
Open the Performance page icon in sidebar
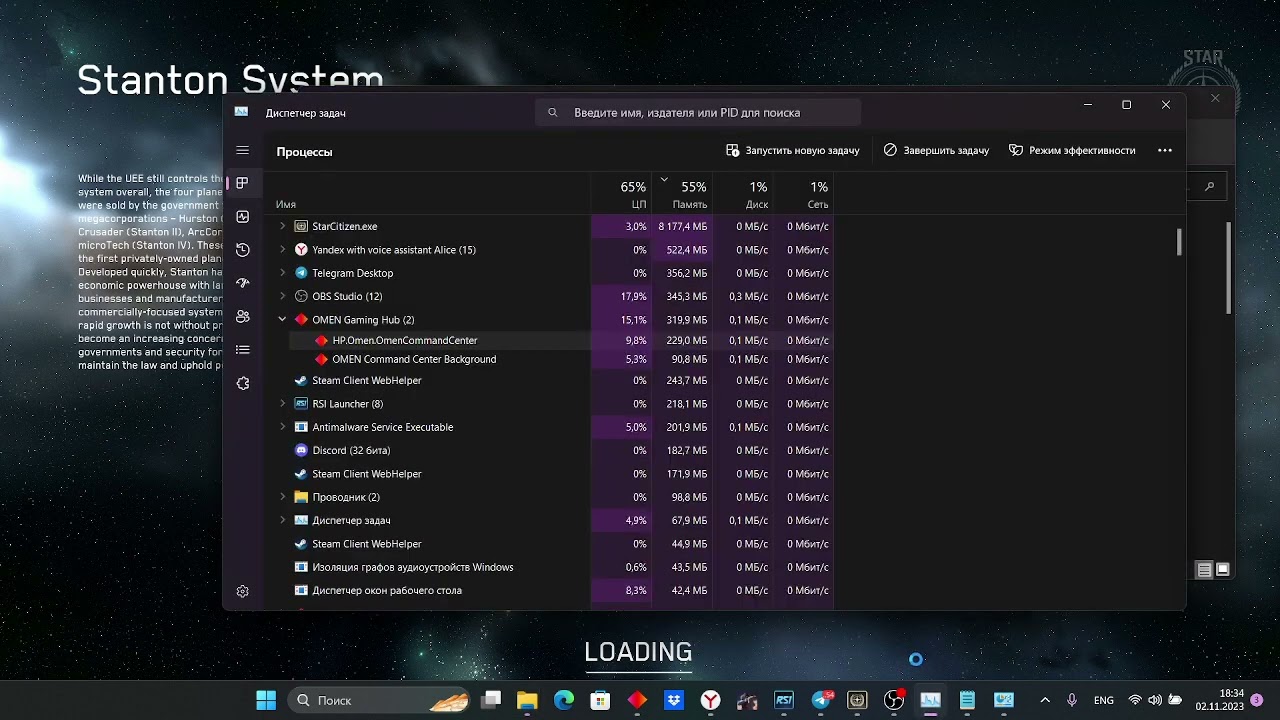coord(242,217)
